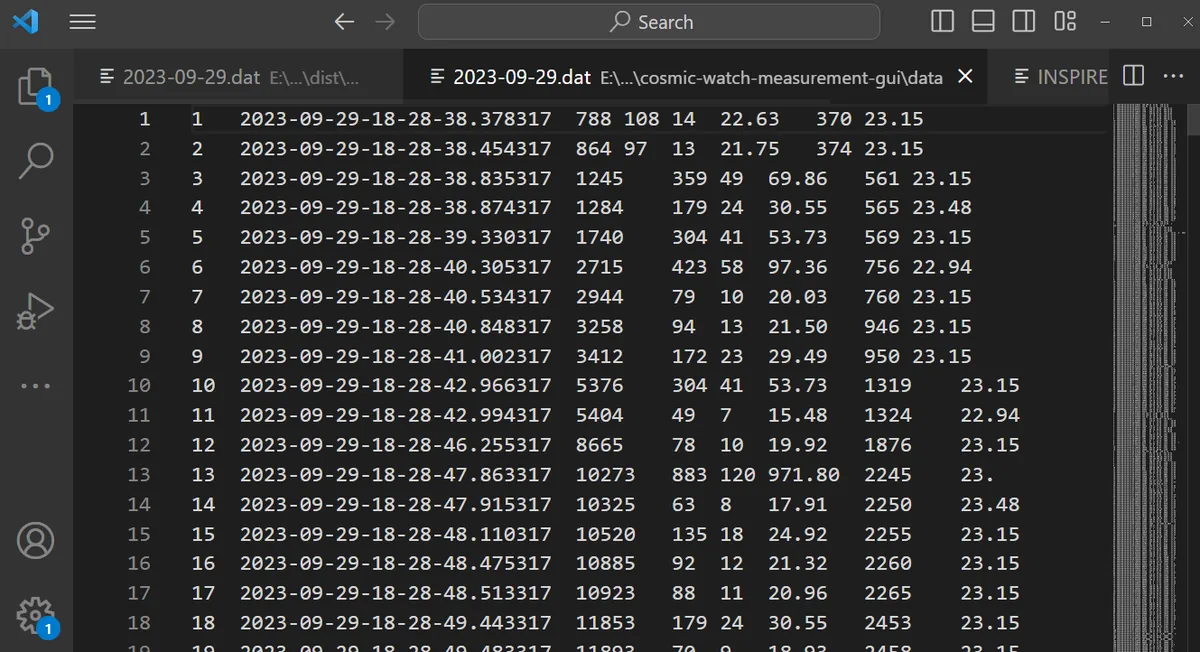Click the value 2715 on line 6
The image size is (1200, 652).
[599, 267]
